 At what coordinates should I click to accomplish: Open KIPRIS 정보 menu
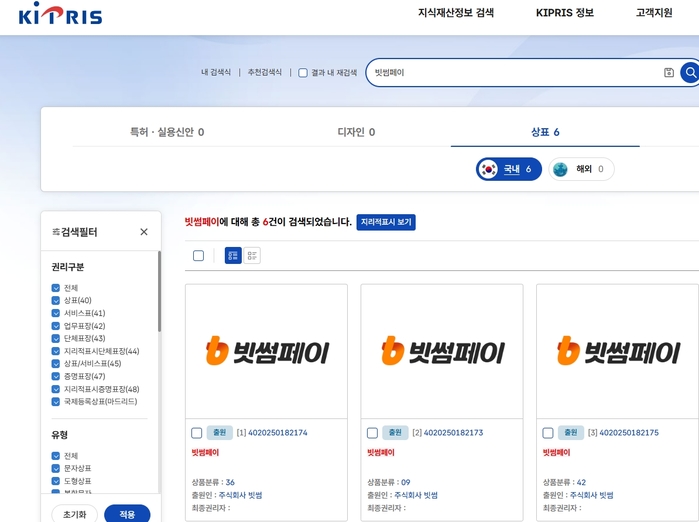(565, 12)
